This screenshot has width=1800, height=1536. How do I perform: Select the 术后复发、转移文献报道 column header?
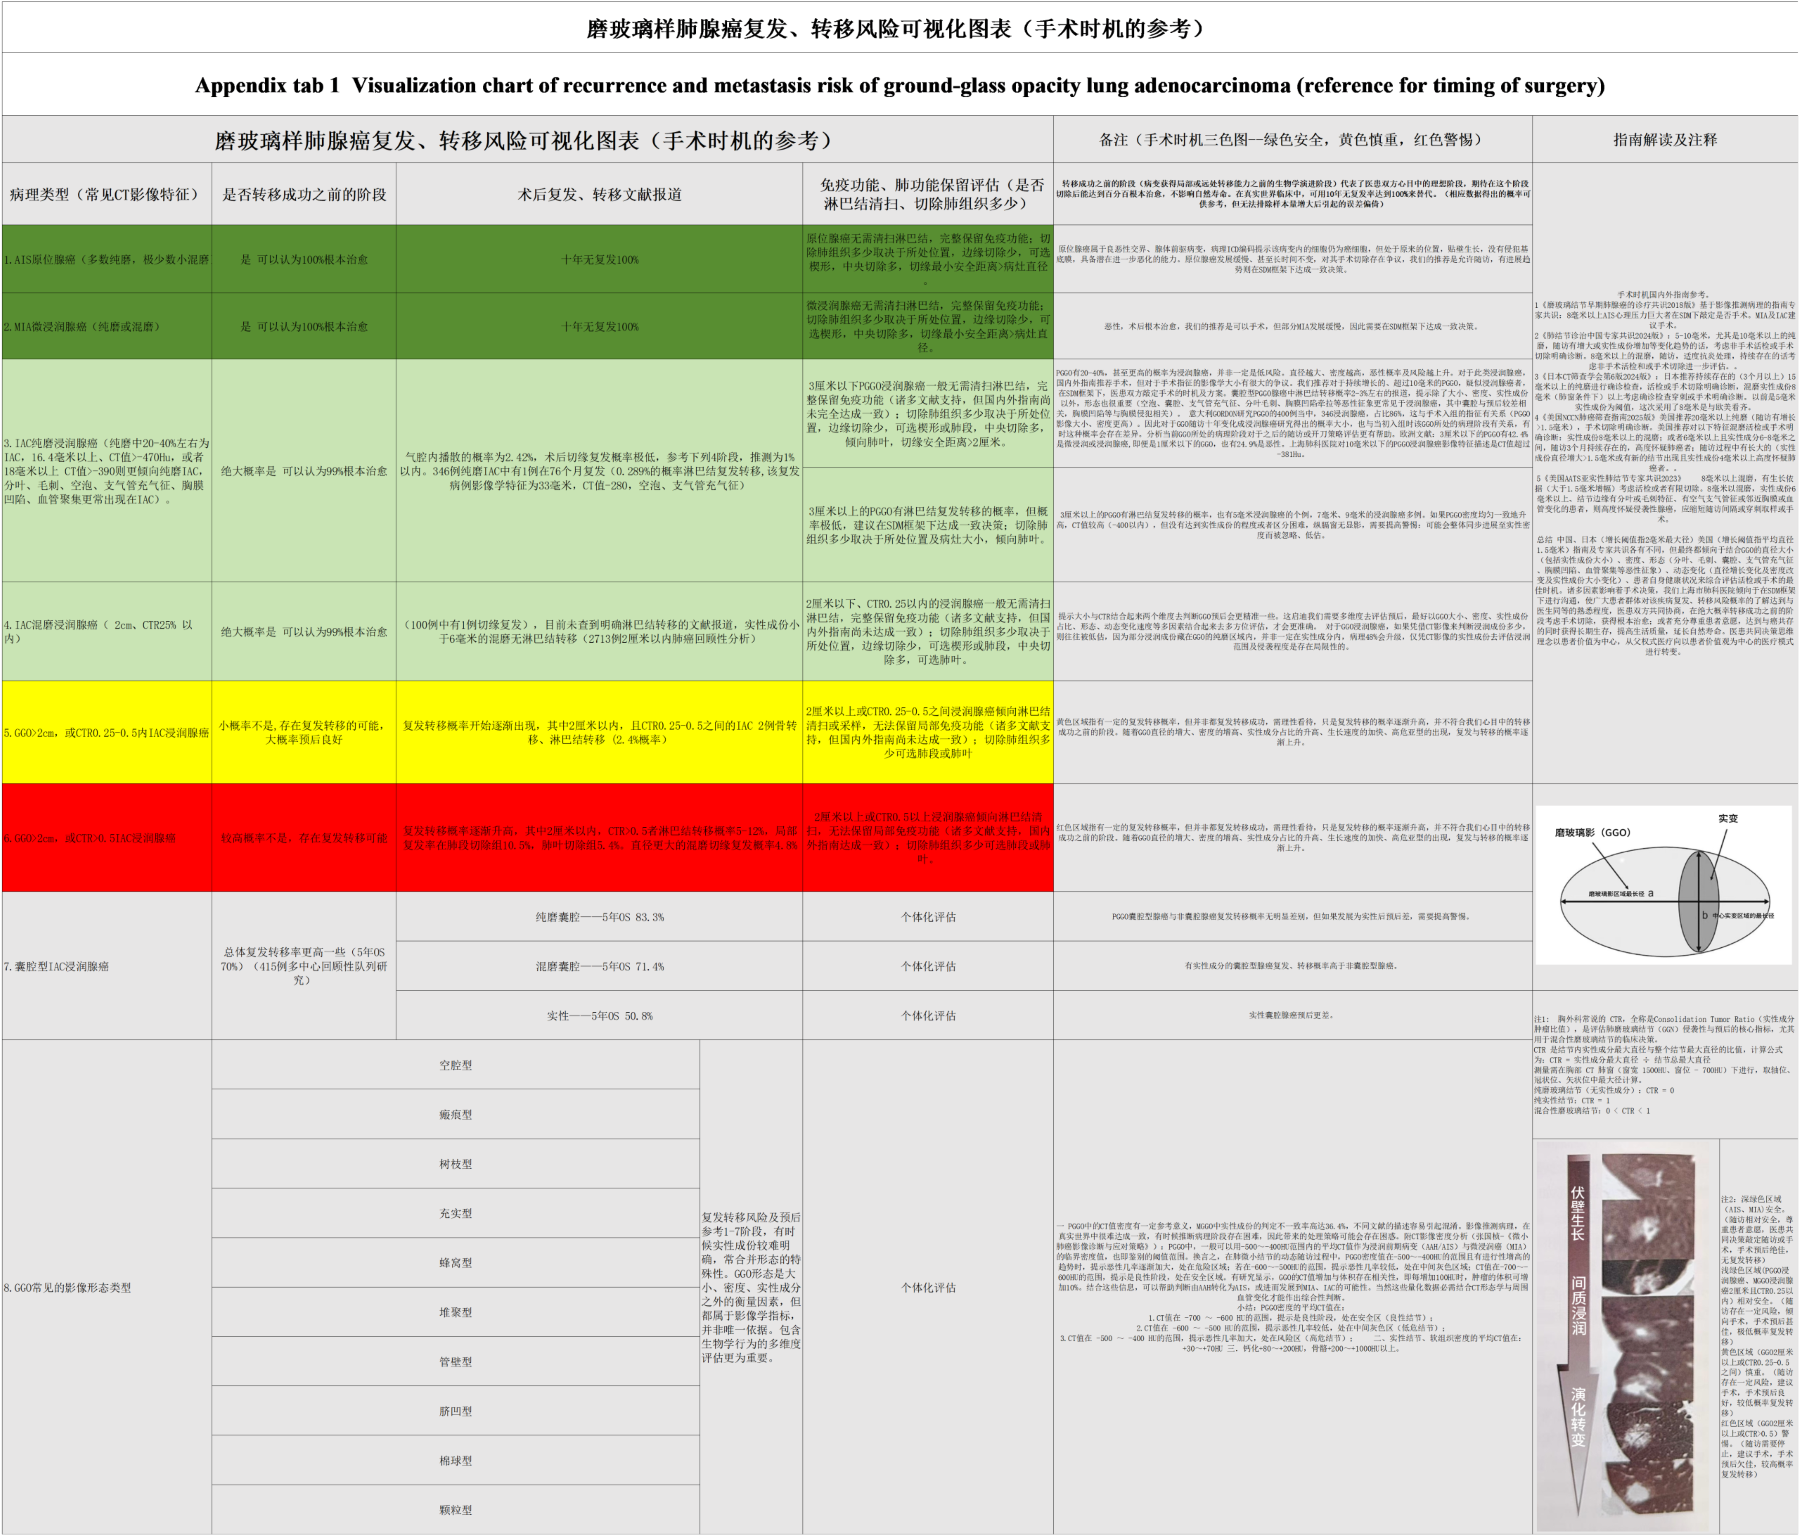599,194
